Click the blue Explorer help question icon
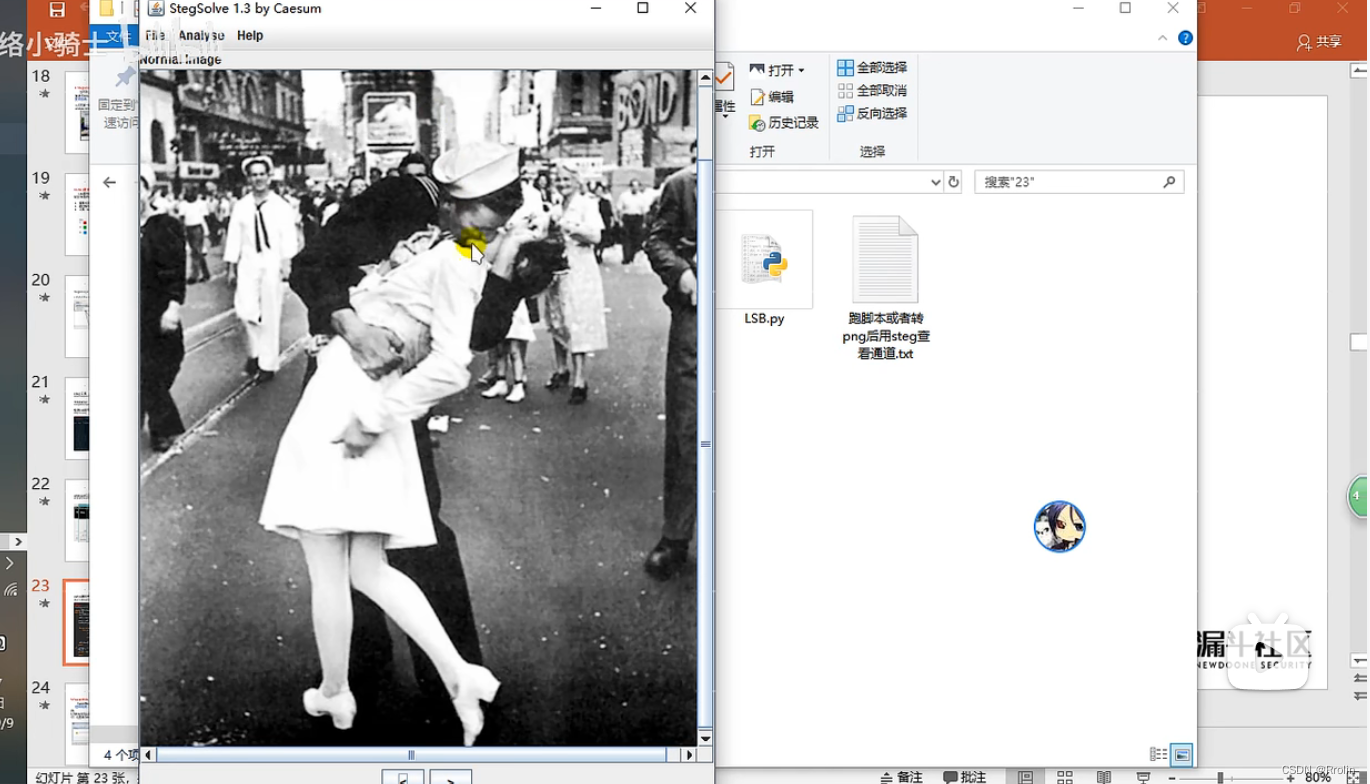The image size is (1370, 784). pyautogui.click(x=1185, y=38)
